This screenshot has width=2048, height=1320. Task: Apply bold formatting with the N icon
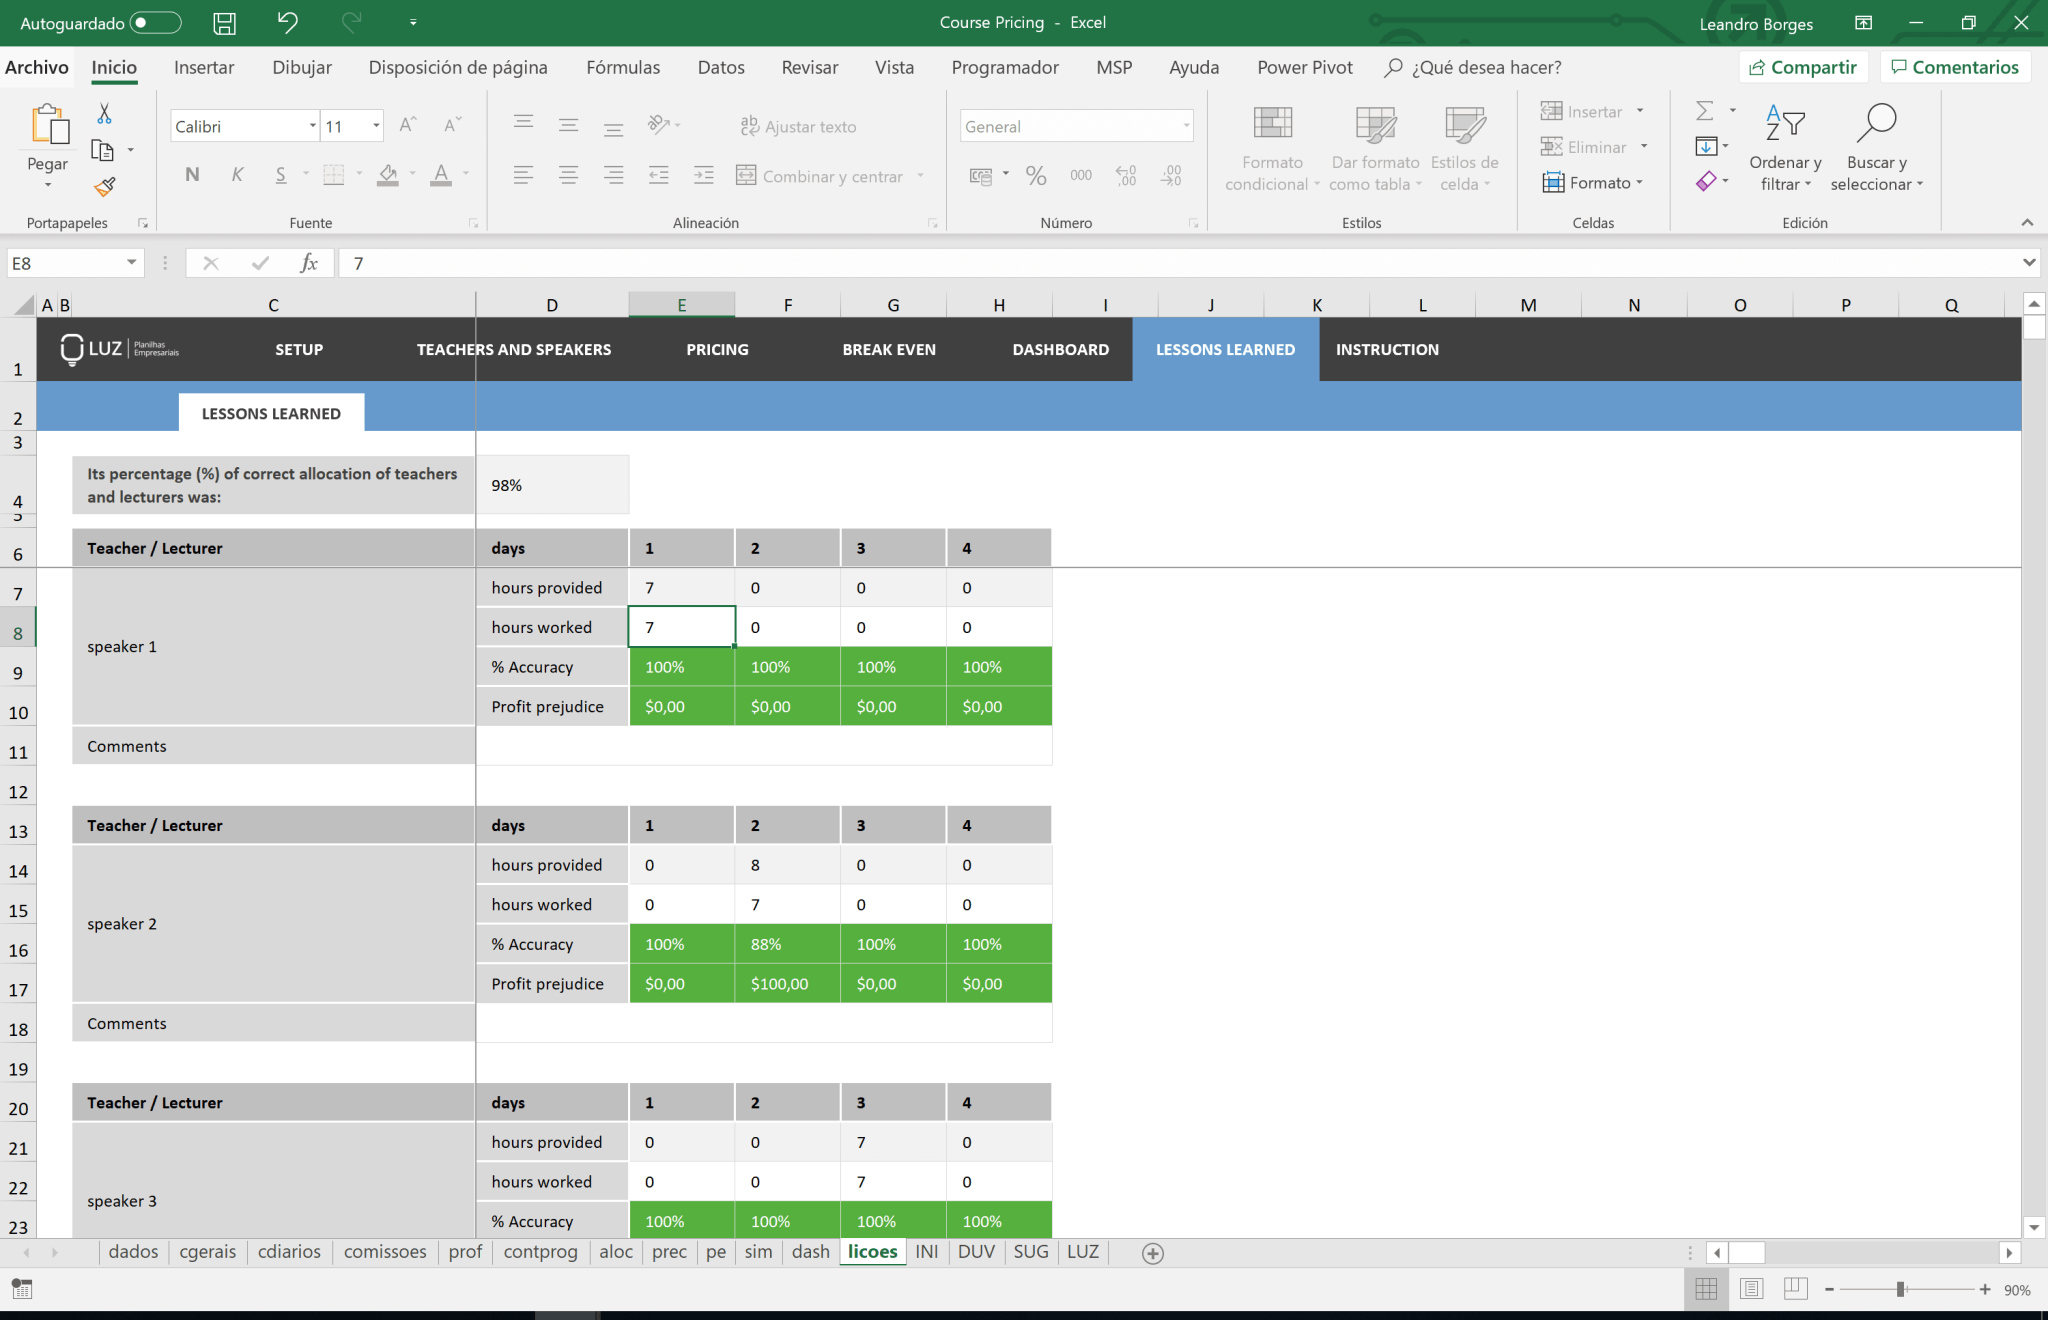(x=191, y=174)
